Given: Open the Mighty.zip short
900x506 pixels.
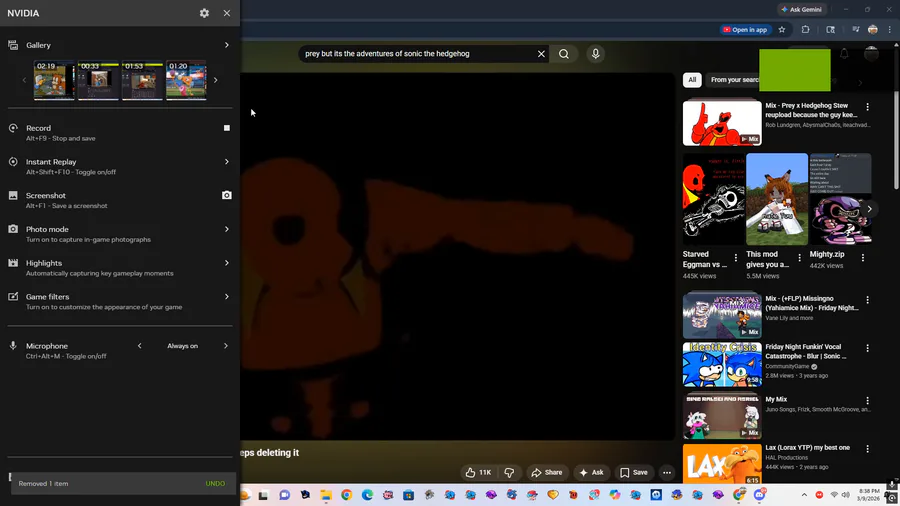Looking at the screenshot, I should [840, 199].
